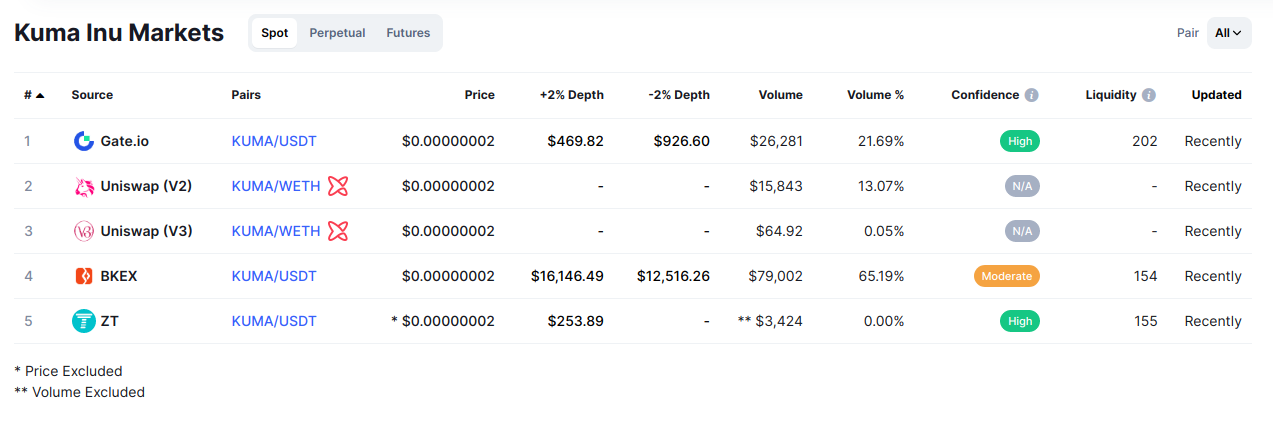Click the Liquidity info icon
The image size is (1273, 425).
[x=1149, y=95]
